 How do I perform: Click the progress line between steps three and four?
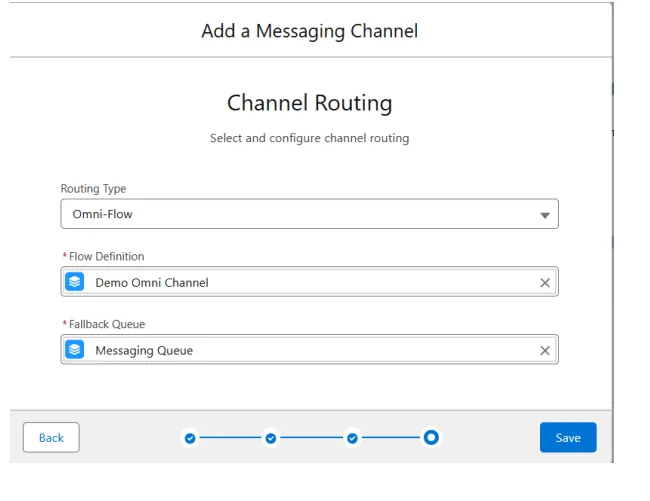392,437
